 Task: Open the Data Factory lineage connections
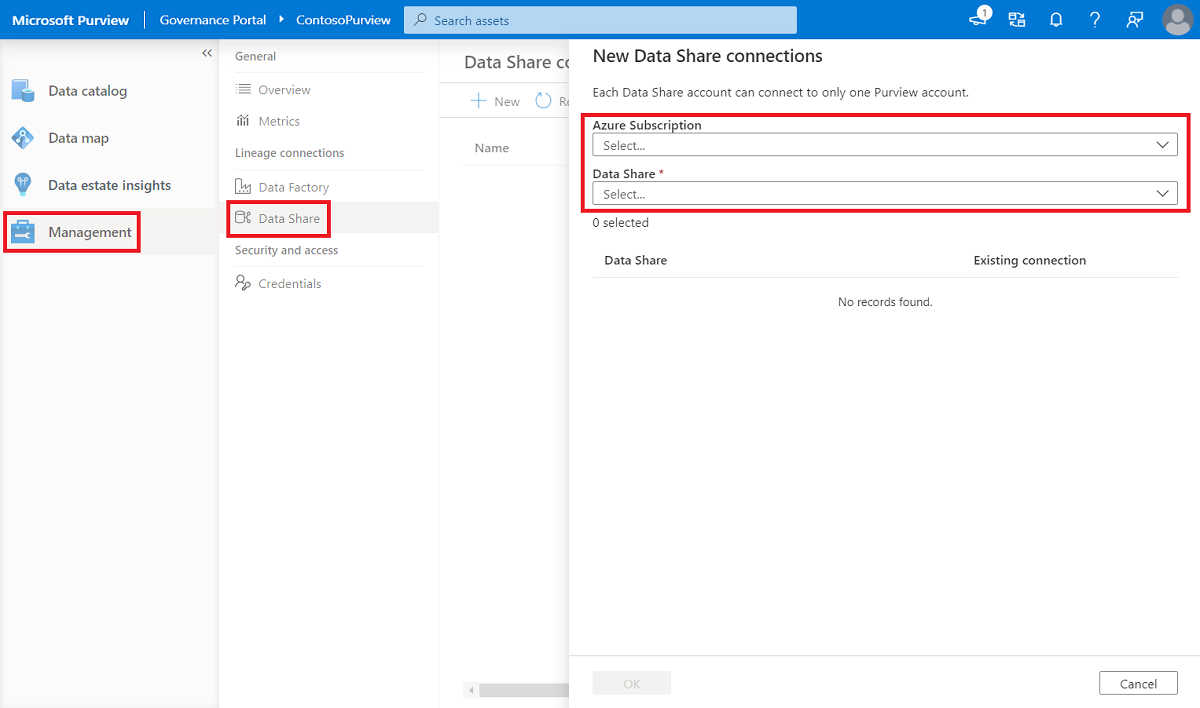click(x=290, y=186)
